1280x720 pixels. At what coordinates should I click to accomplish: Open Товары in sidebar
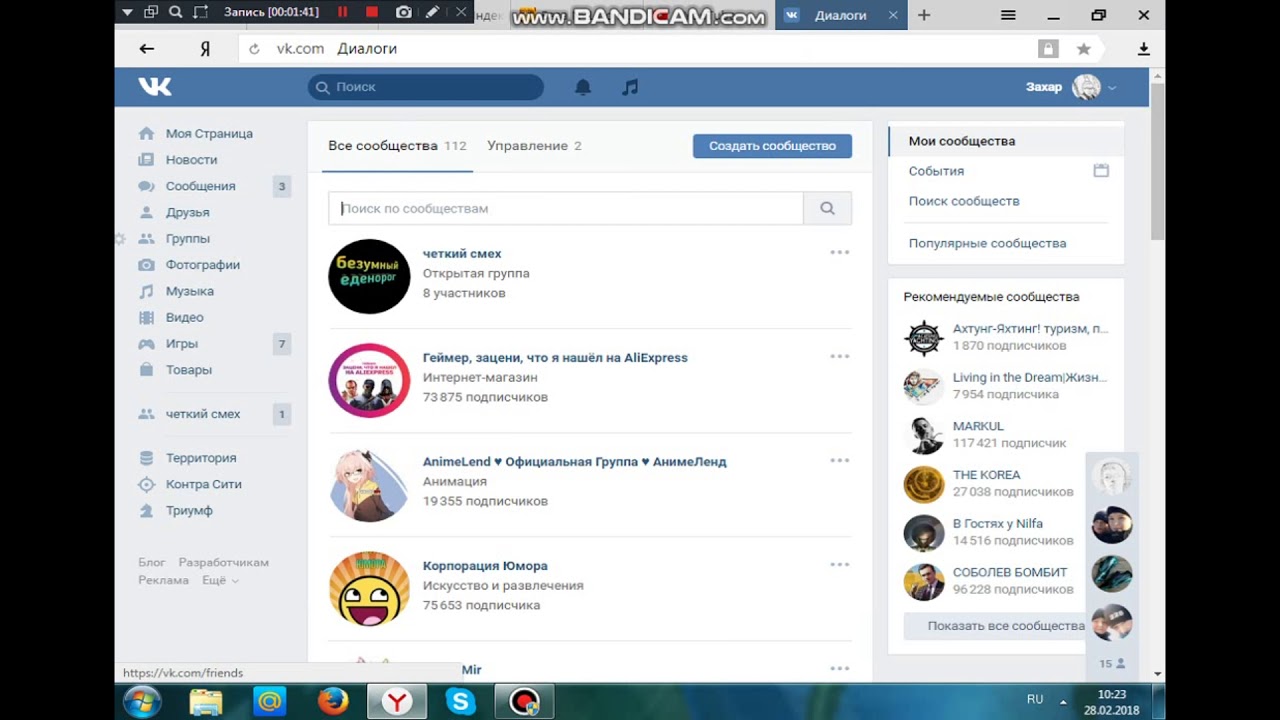189,370
